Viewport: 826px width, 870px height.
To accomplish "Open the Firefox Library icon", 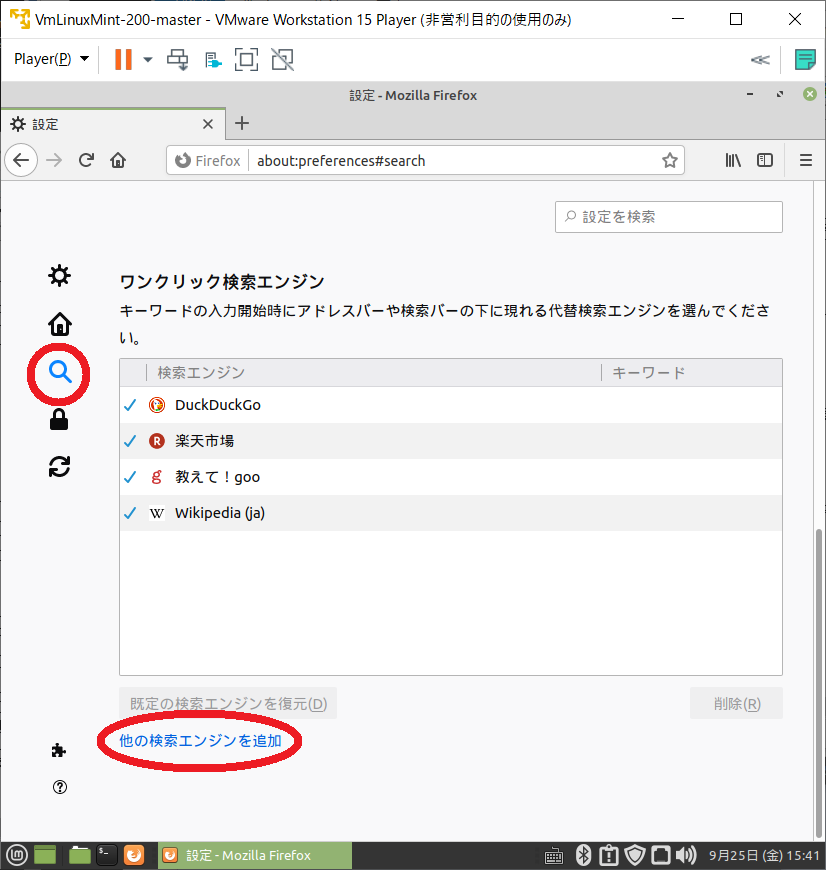I will coord(733,160).
